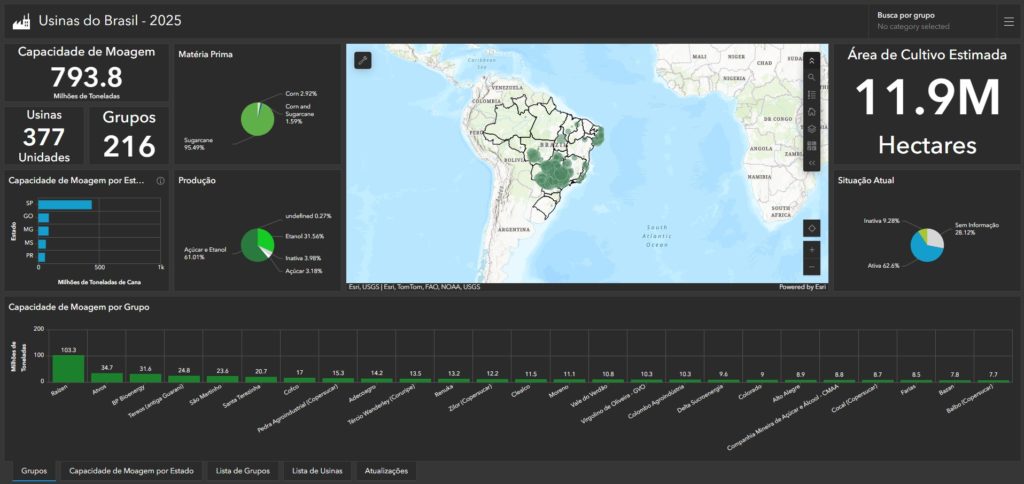Click the Usinas do Brasil - 2025 title
The height and width of the screenshot is (484, 1024).
[110, 21]
